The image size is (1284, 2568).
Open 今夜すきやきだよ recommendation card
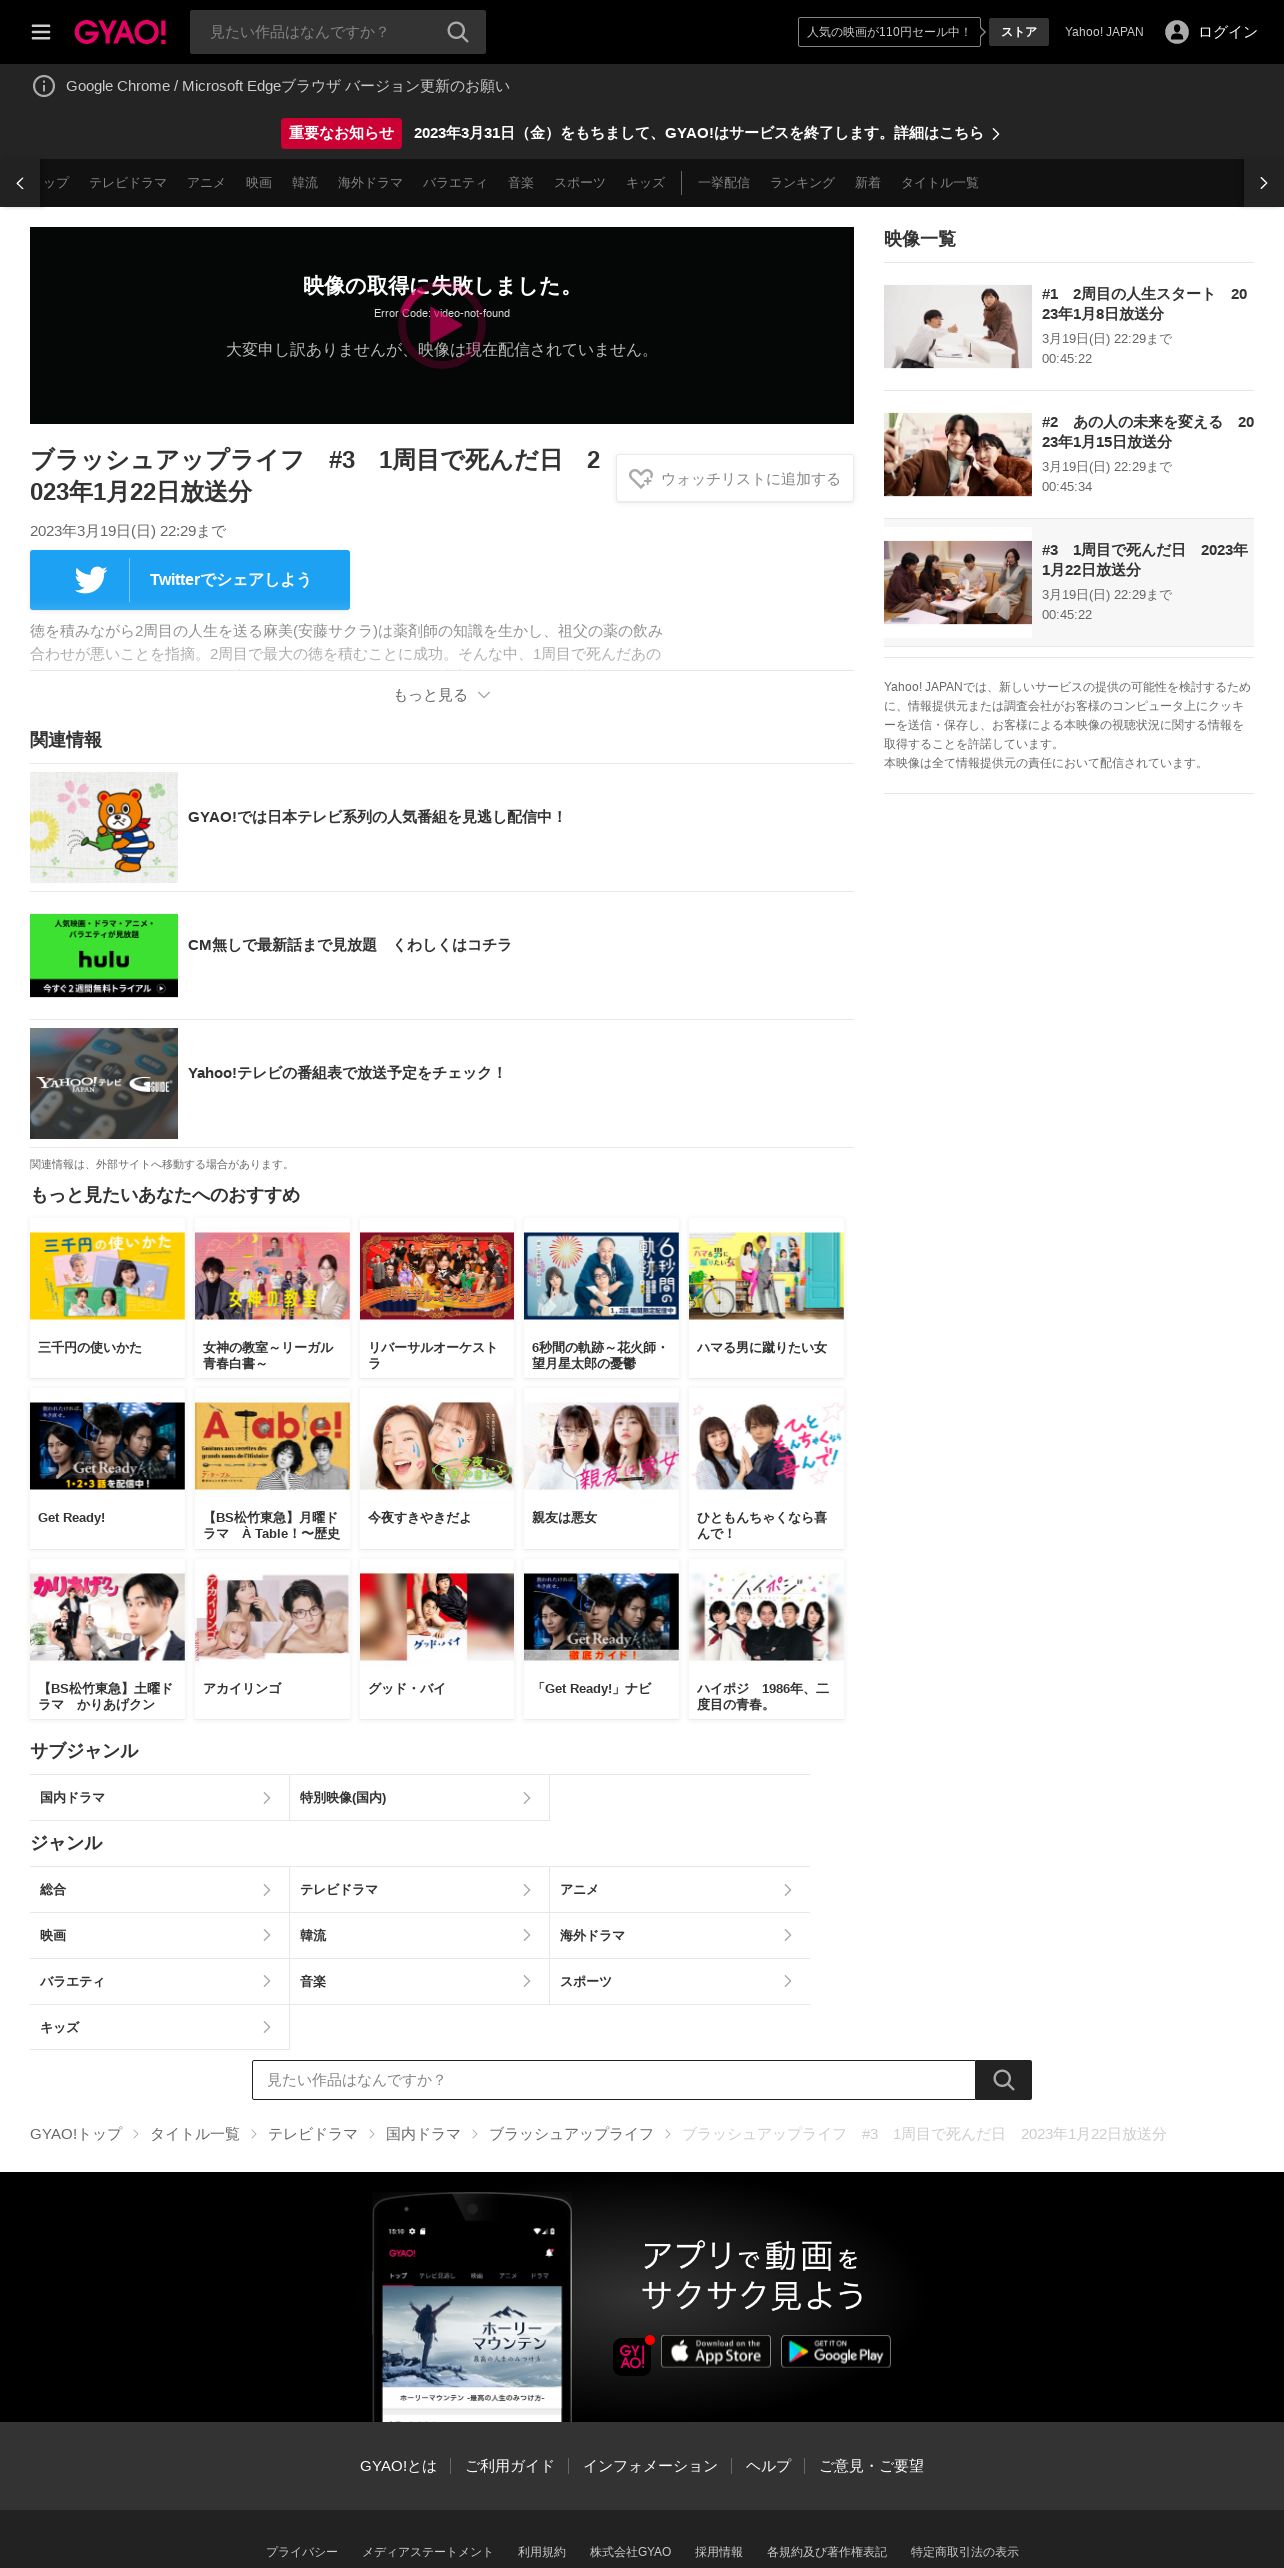437,1468
